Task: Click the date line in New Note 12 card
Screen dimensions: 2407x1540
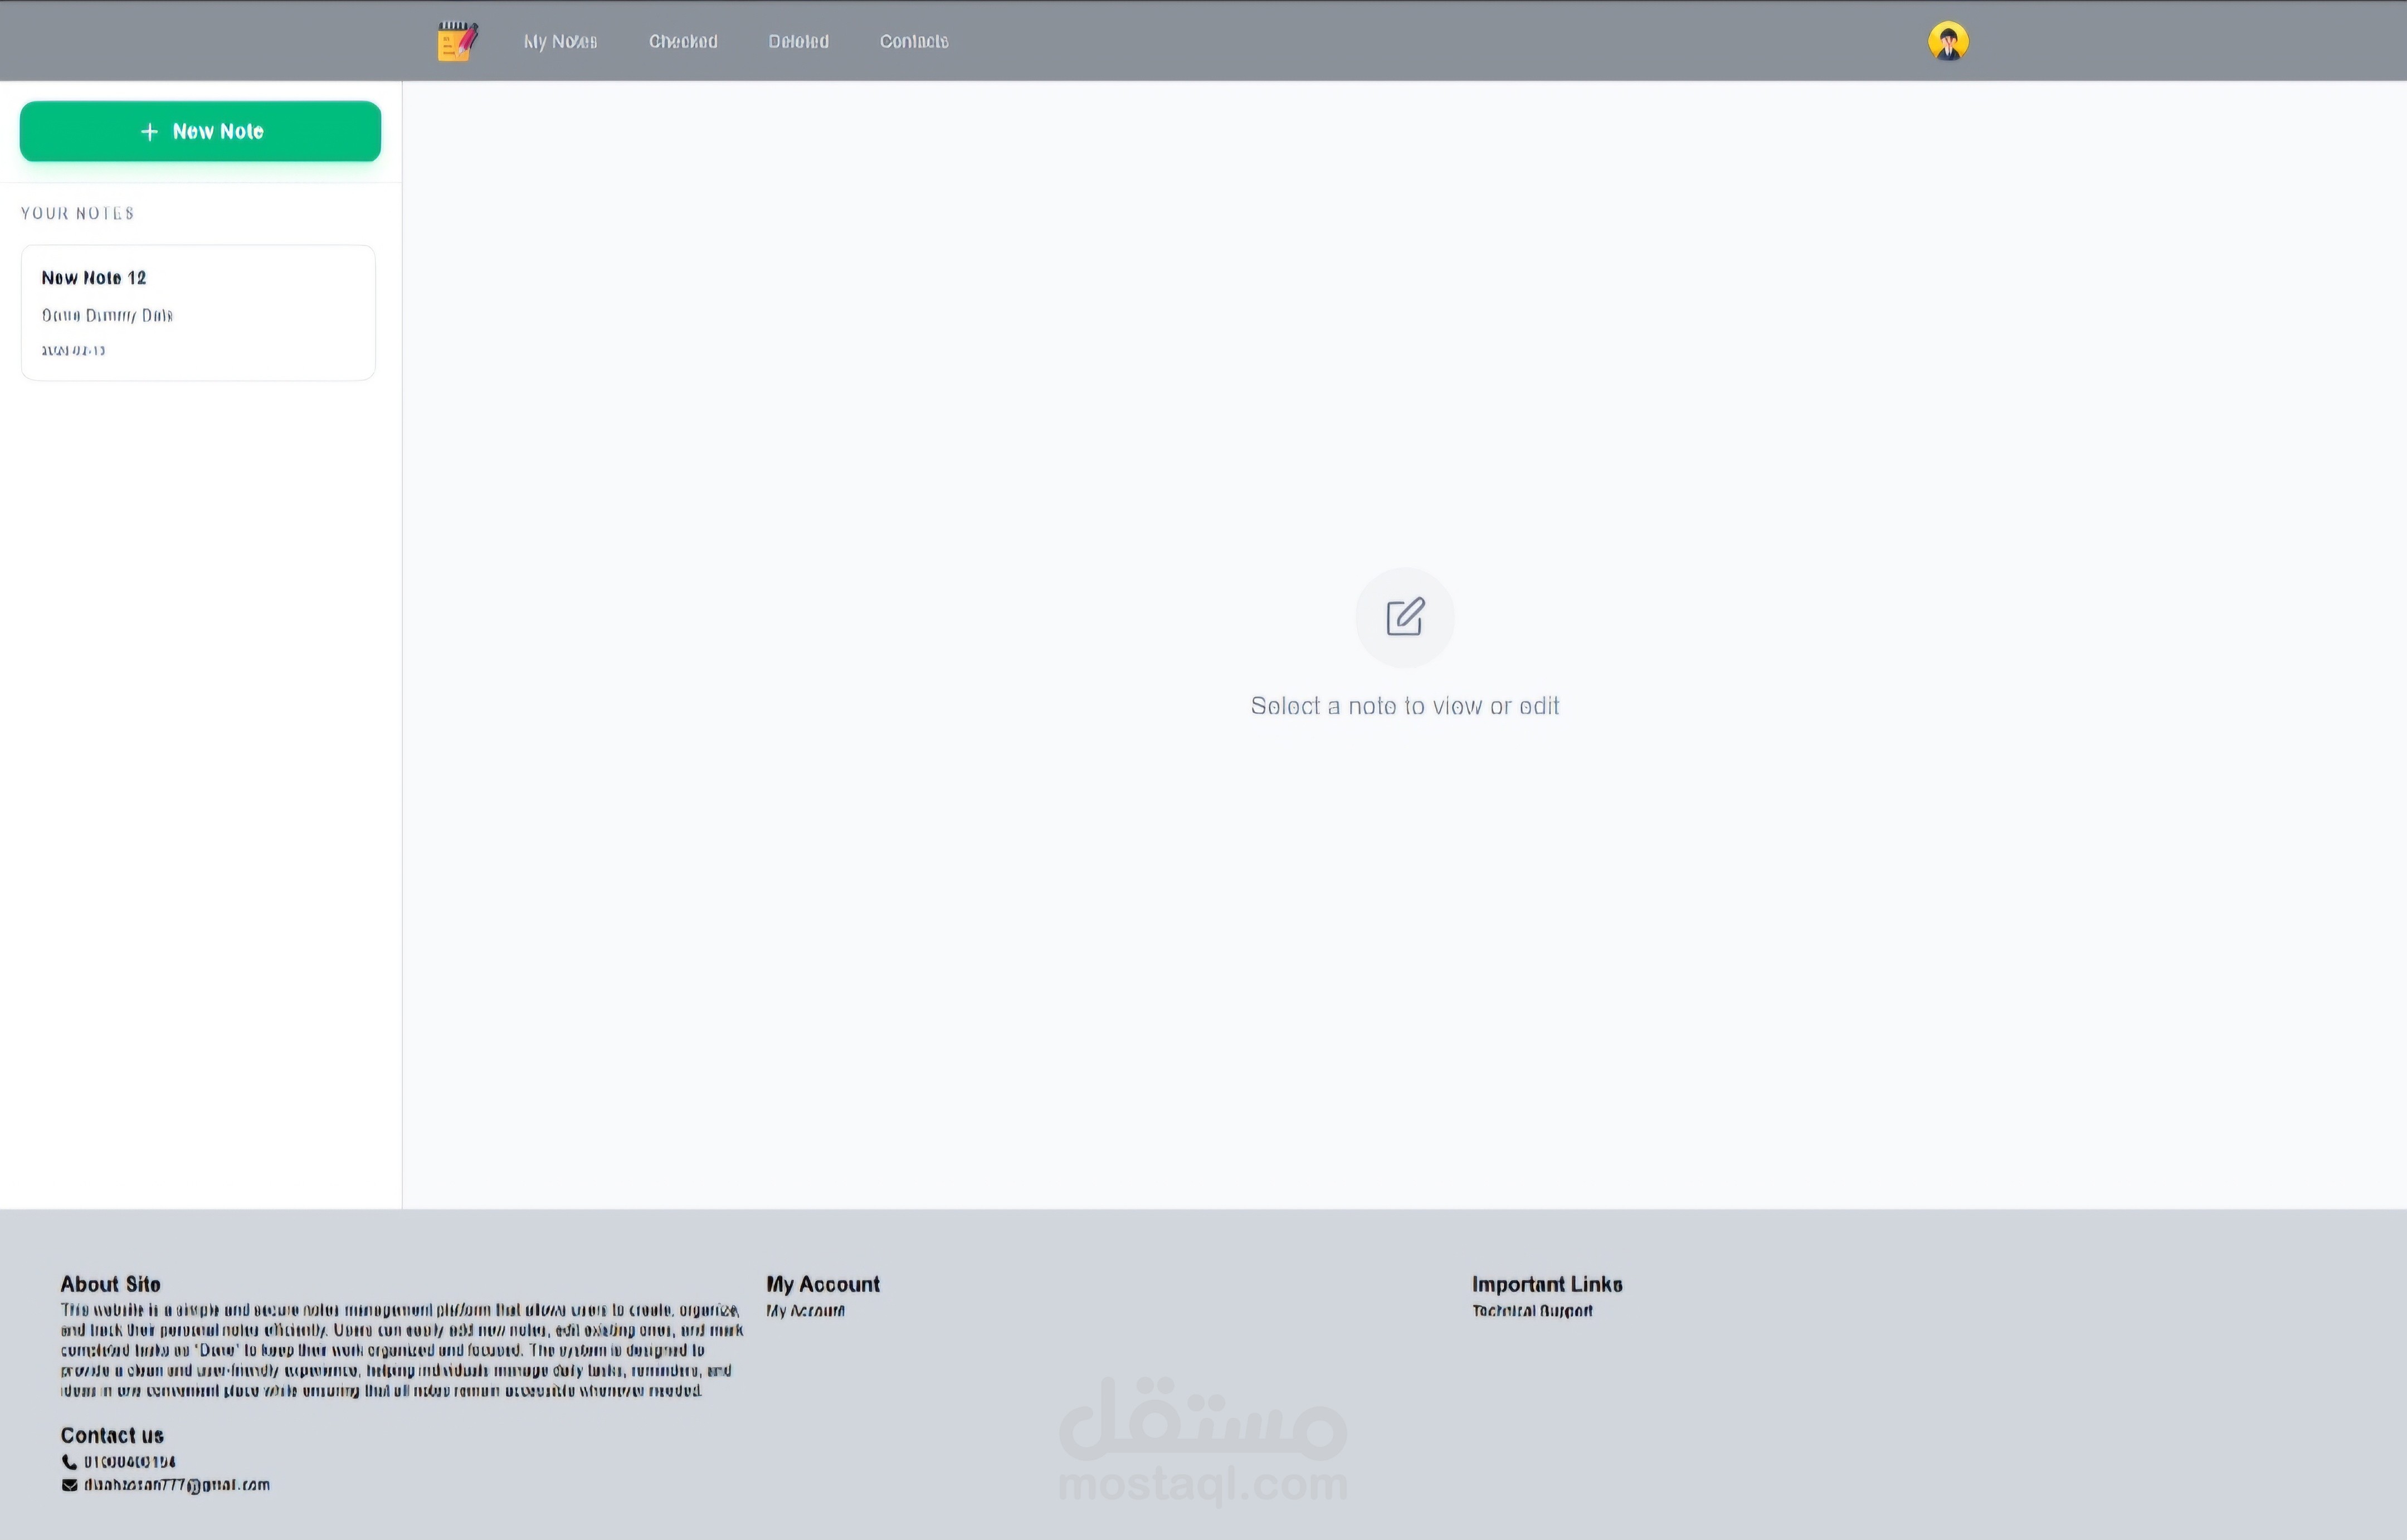Action: [x=73, y=350]
